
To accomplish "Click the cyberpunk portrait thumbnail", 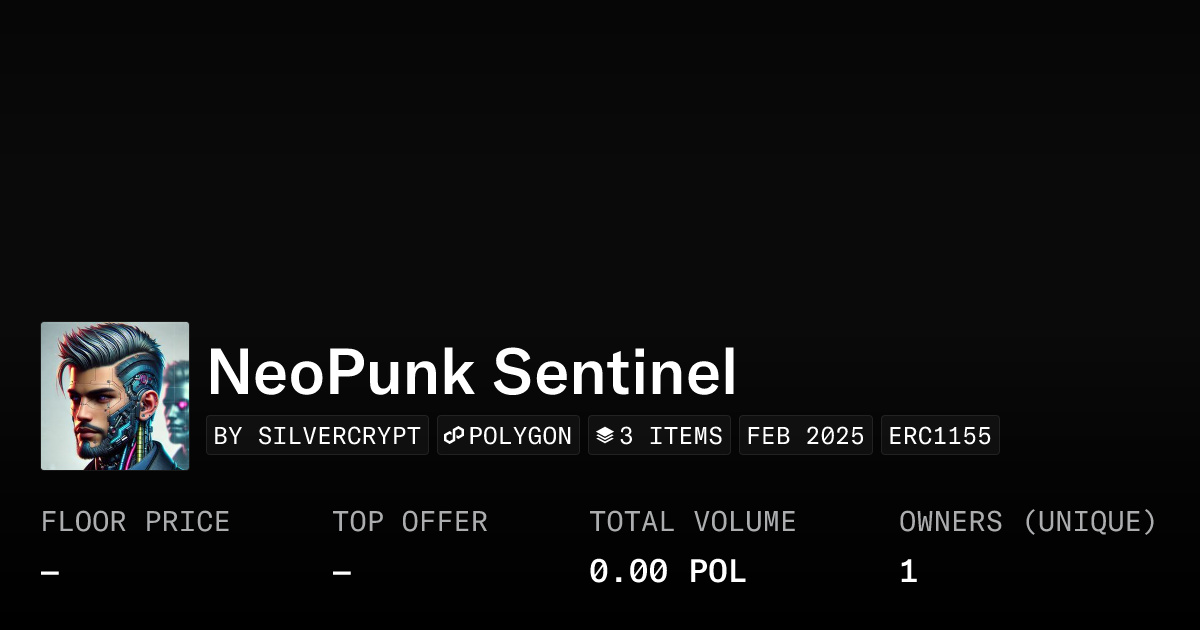I will pyautogui.click(x=114, y=395).
